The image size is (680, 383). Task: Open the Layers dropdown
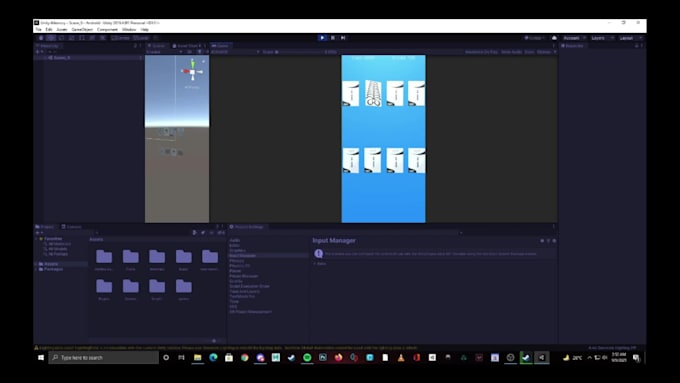coord(602,38)
